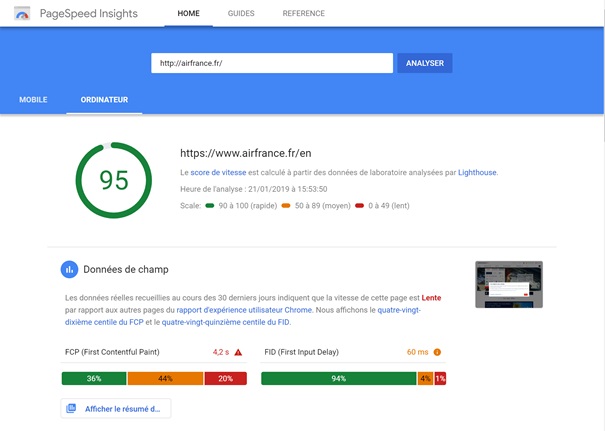Click the URL input field with airfrance.fr

click(271, 63)
